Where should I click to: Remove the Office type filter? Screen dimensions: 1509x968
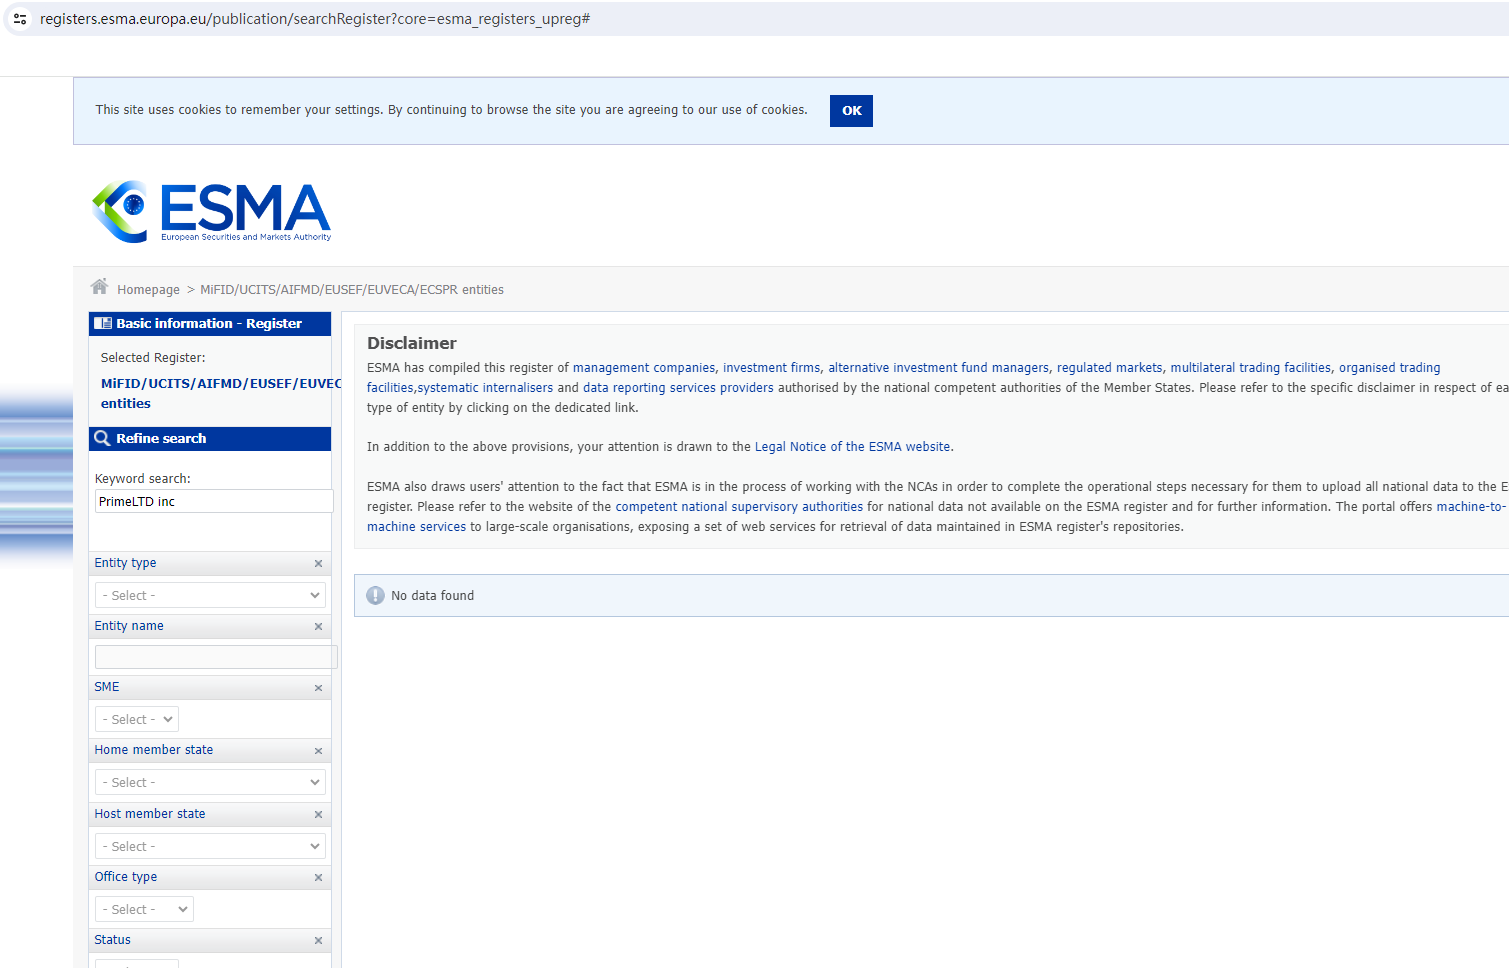pos(318,878)
